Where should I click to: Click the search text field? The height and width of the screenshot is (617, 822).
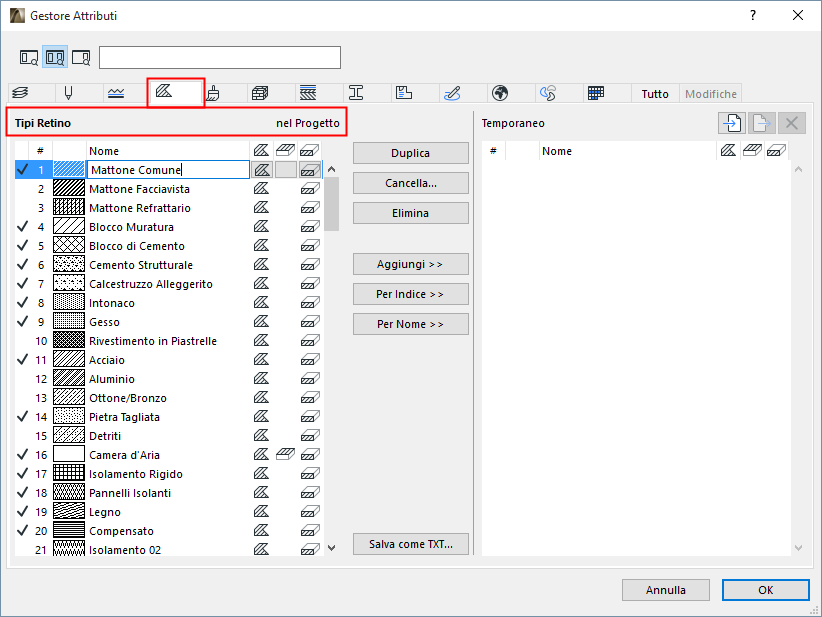pos(220,57)
